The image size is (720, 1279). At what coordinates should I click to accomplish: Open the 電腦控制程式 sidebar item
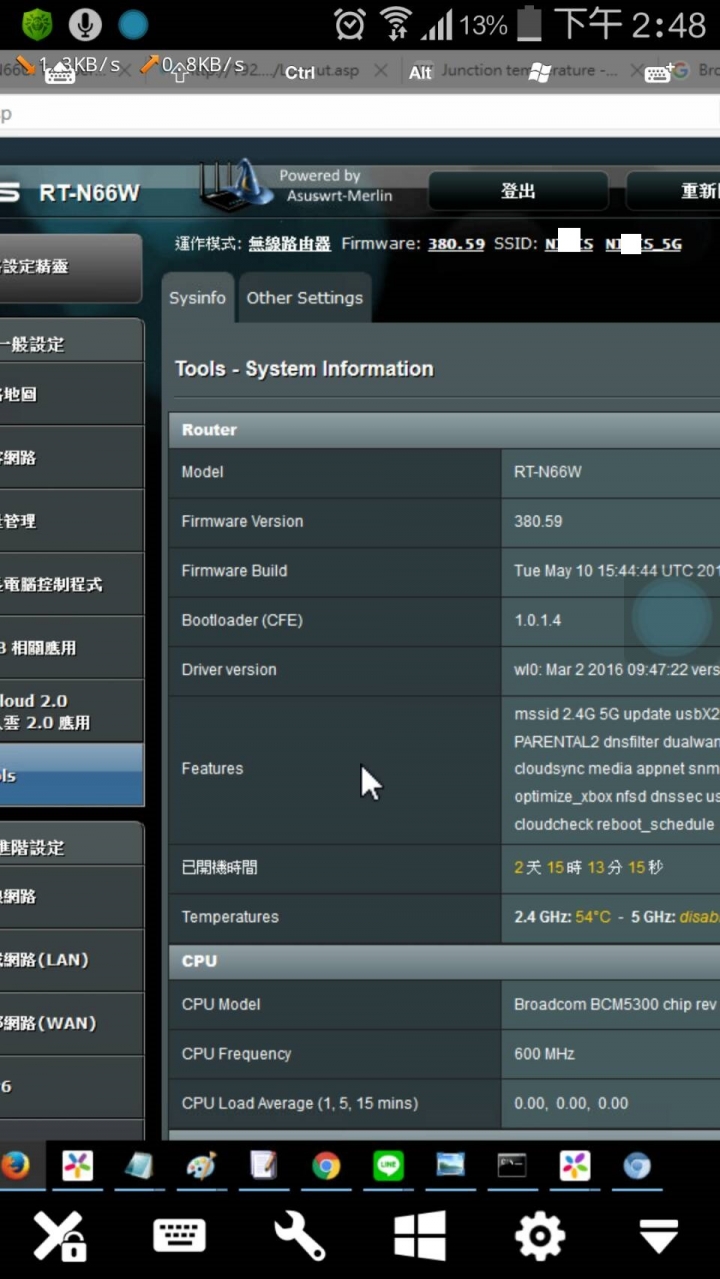pos(71,584)
